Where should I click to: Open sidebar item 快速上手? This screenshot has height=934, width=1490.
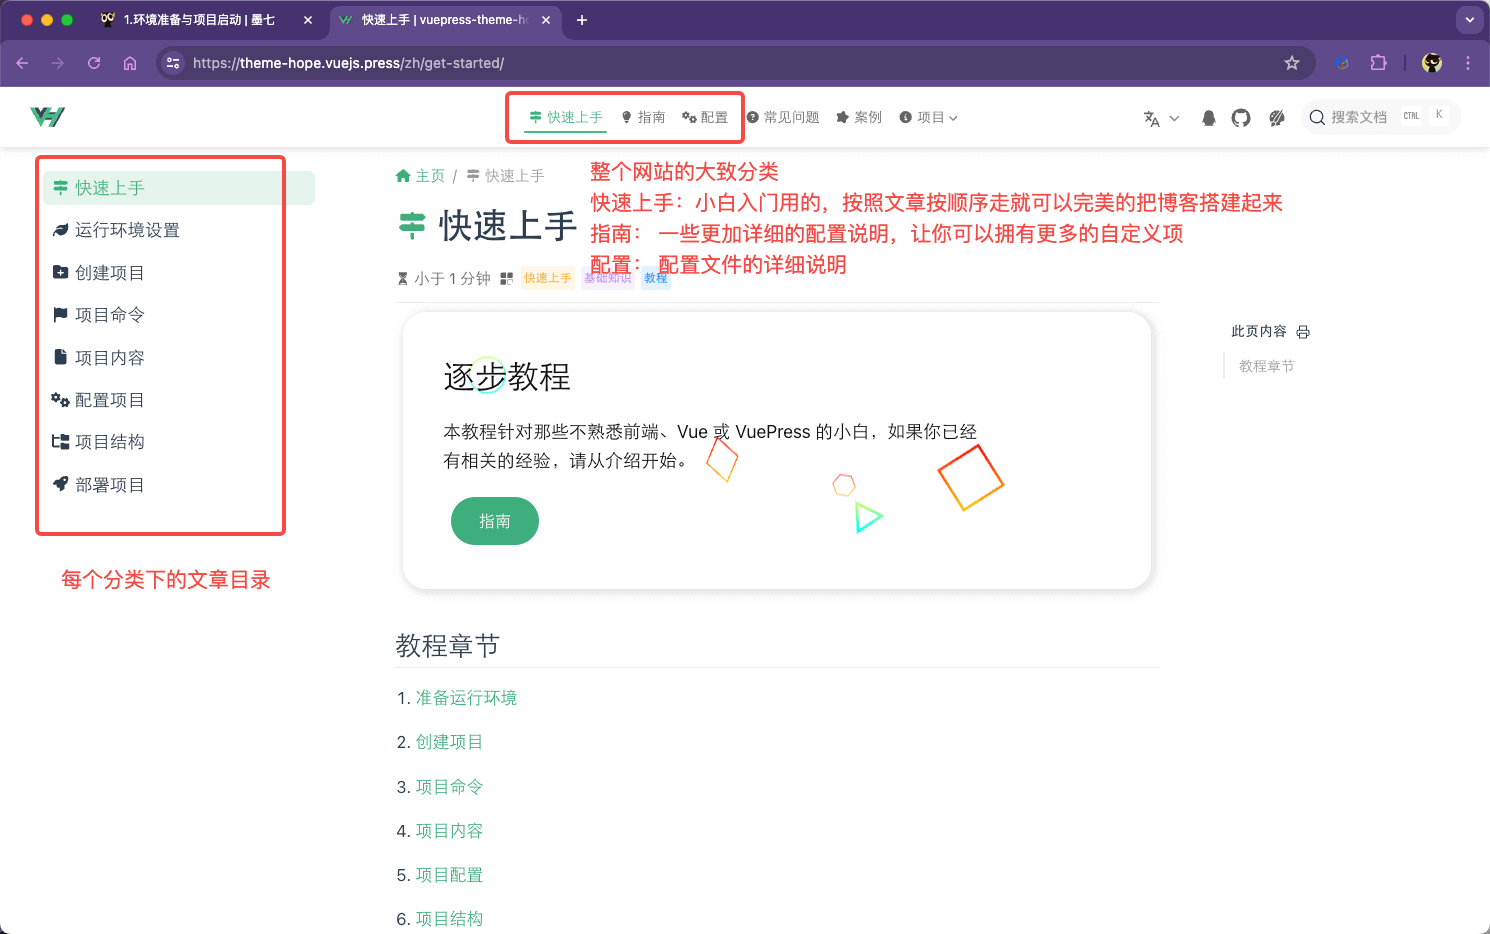click(x=179, y=188)
